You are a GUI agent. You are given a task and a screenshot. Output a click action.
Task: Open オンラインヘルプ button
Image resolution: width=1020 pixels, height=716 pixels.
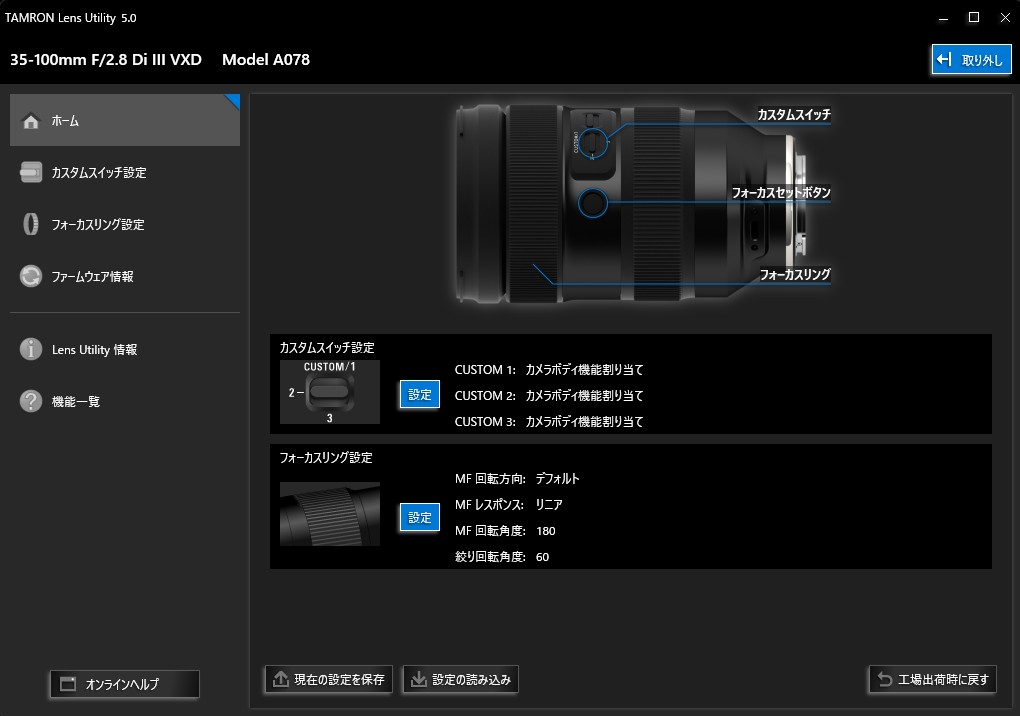tap(124, 684)
